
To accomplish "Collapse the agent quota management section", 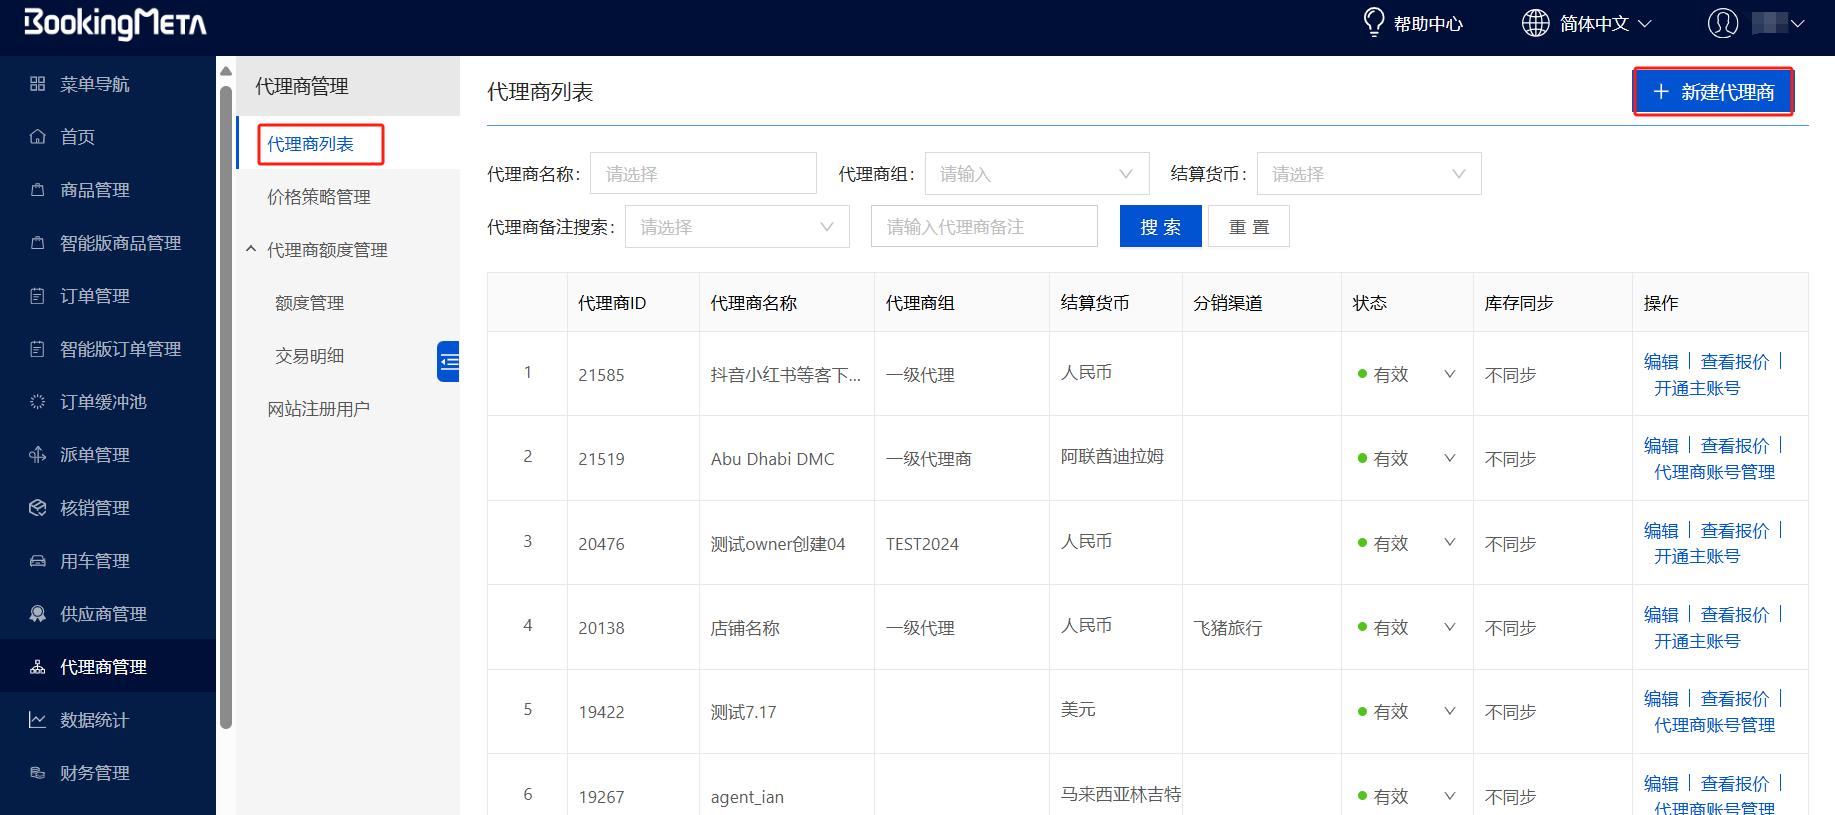I will coord(251,249).
